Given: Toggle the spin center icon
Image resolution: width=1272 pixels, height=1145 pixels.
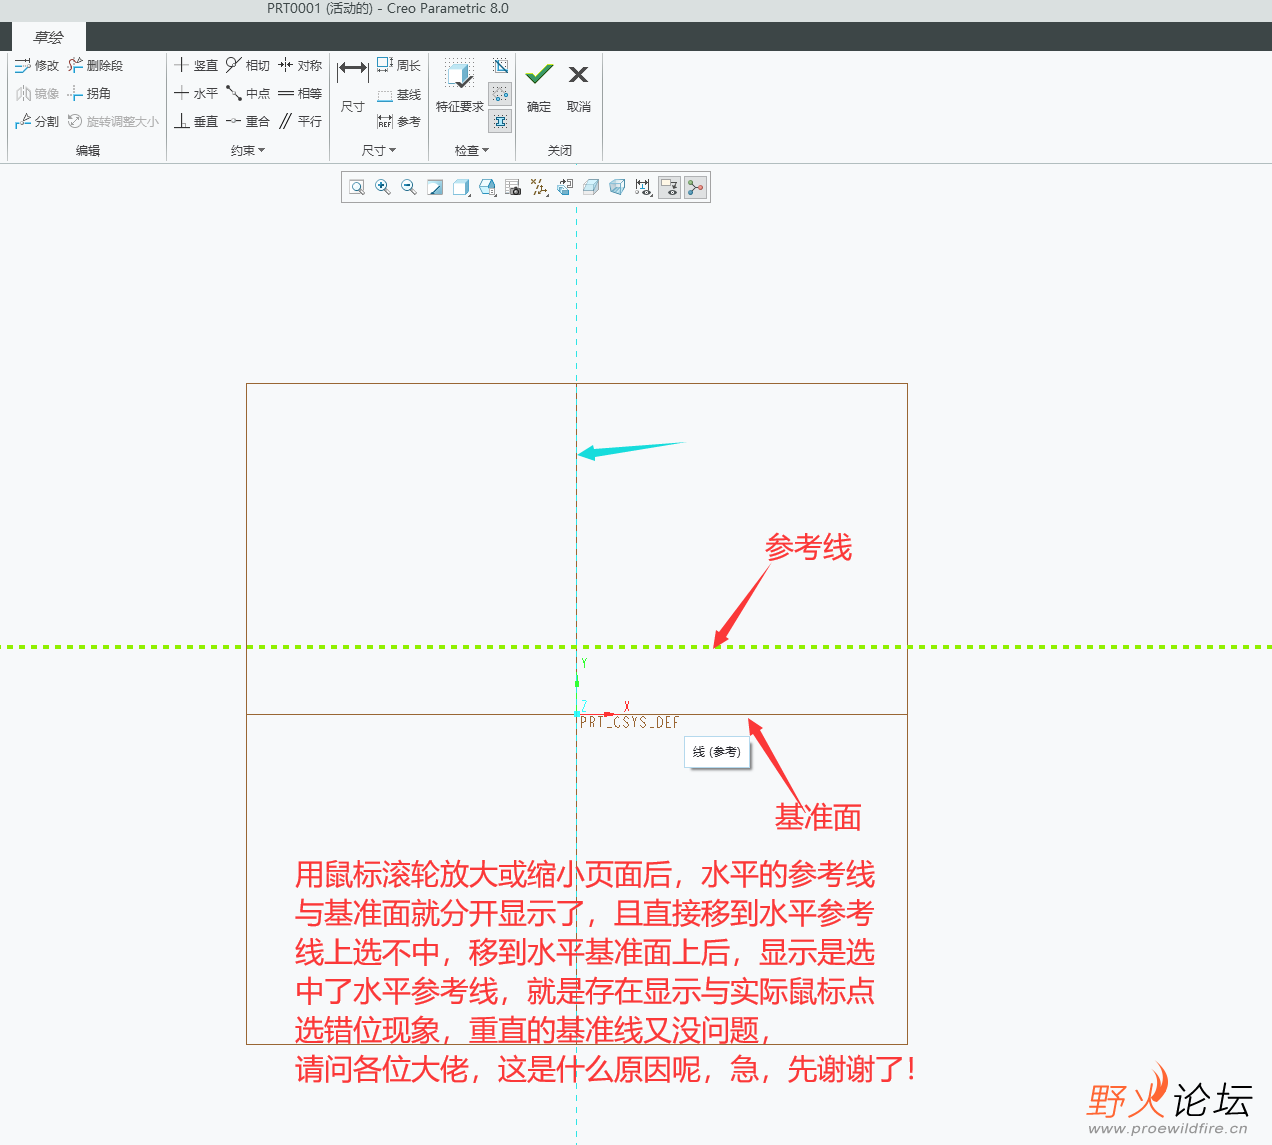Looking at the screenshot, I should click(x=695, y=188).
